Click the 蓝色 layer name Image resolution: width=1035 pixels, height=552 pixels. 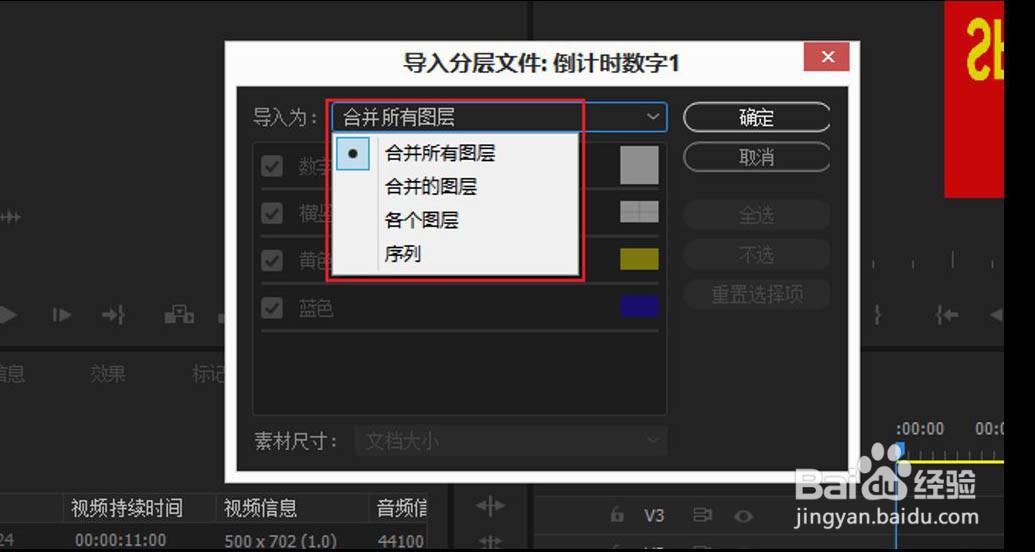pos(316,308)
